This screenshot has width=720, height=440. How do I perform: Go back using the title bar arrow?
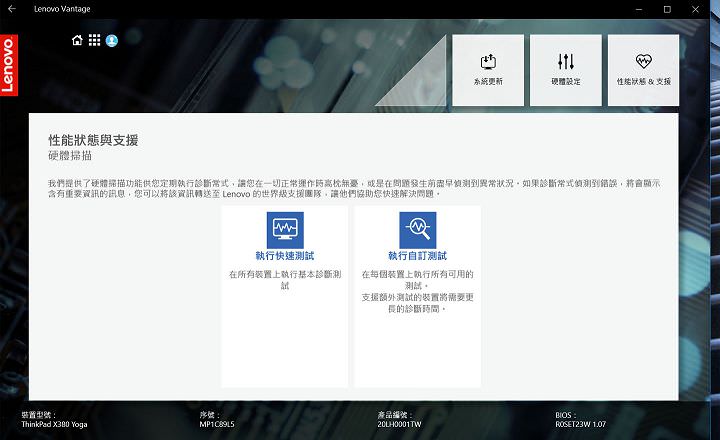click(x=11, y=9)
